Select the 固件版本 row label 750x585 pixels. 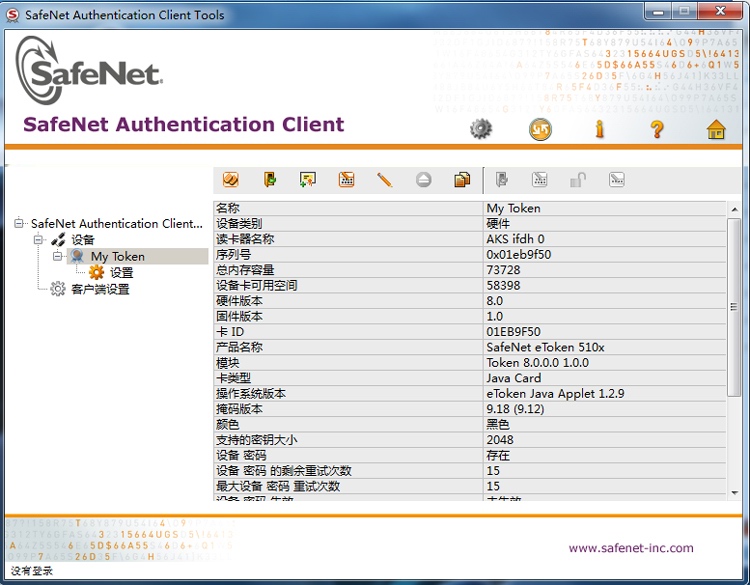[x=239, y=316]
